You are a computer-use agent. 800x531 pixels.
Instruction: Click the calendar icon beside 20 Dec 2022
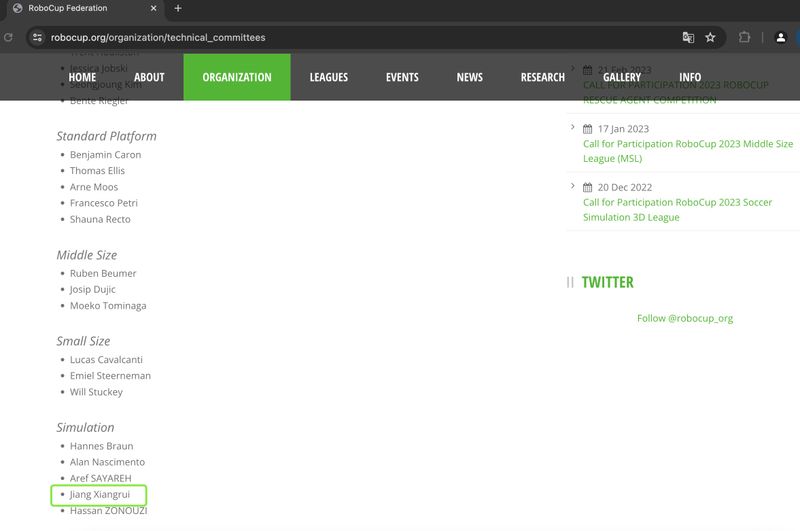pyautogui.click(x=588, y=187)
